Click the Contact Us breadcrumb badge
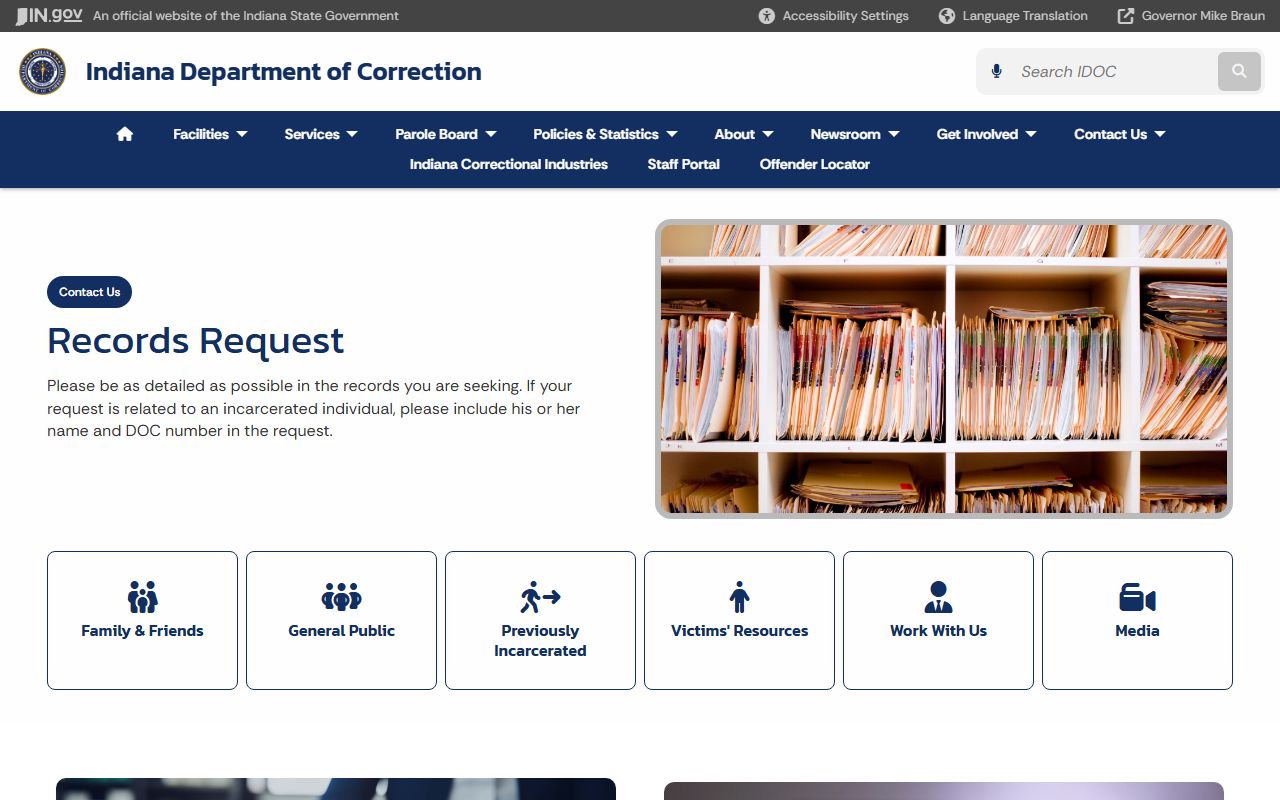1280x800 pixels. 89,292
